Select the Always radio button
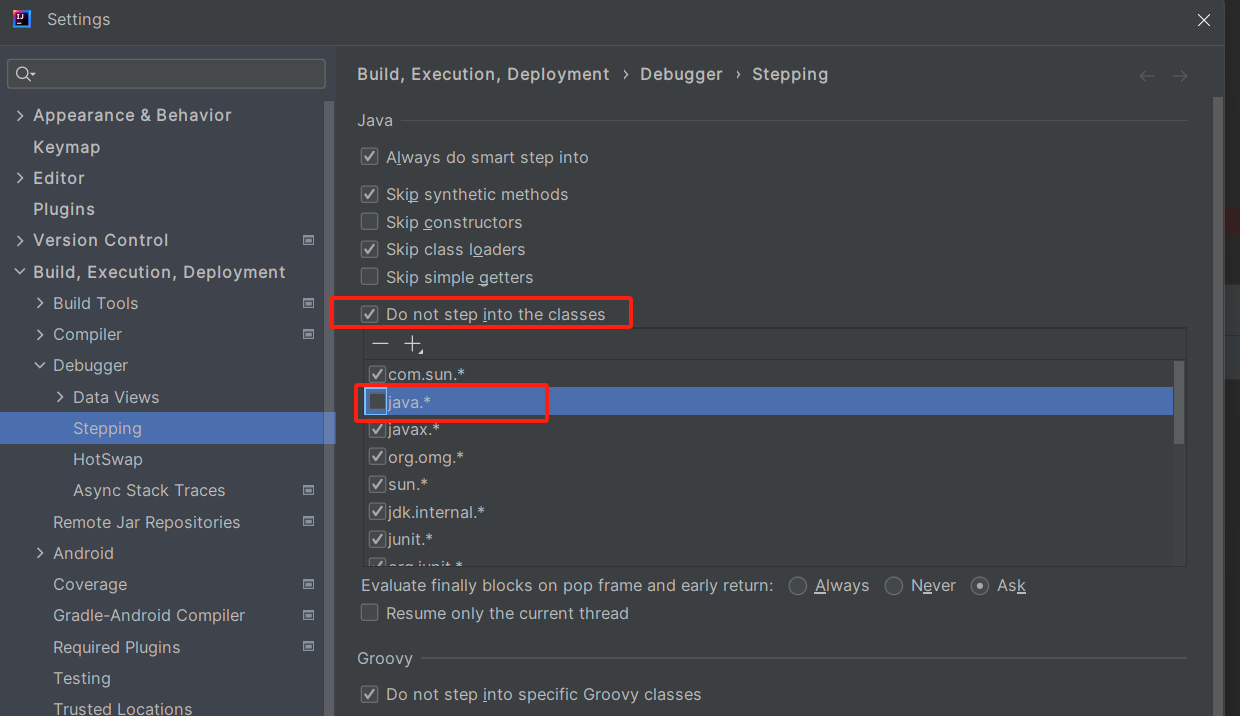This screenshot has height=716, width=1240. click(x=797, y=586)
